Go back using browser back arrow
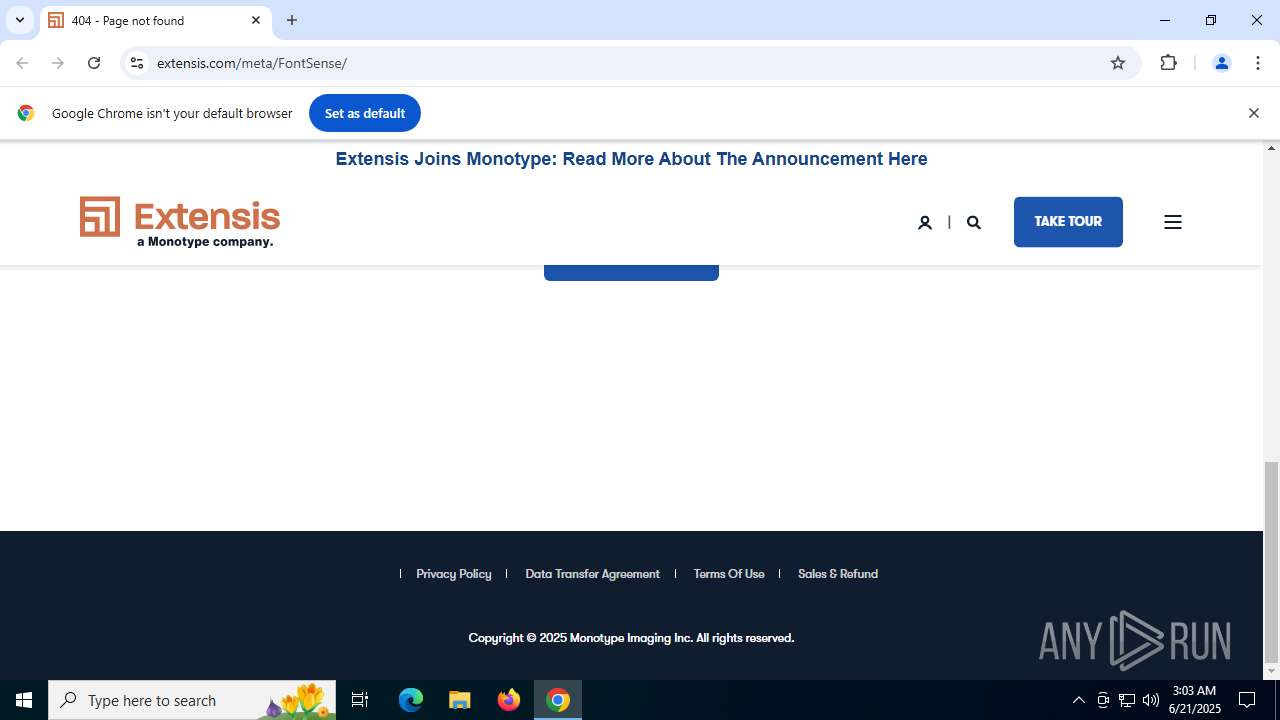 click(x=22, y=63)
